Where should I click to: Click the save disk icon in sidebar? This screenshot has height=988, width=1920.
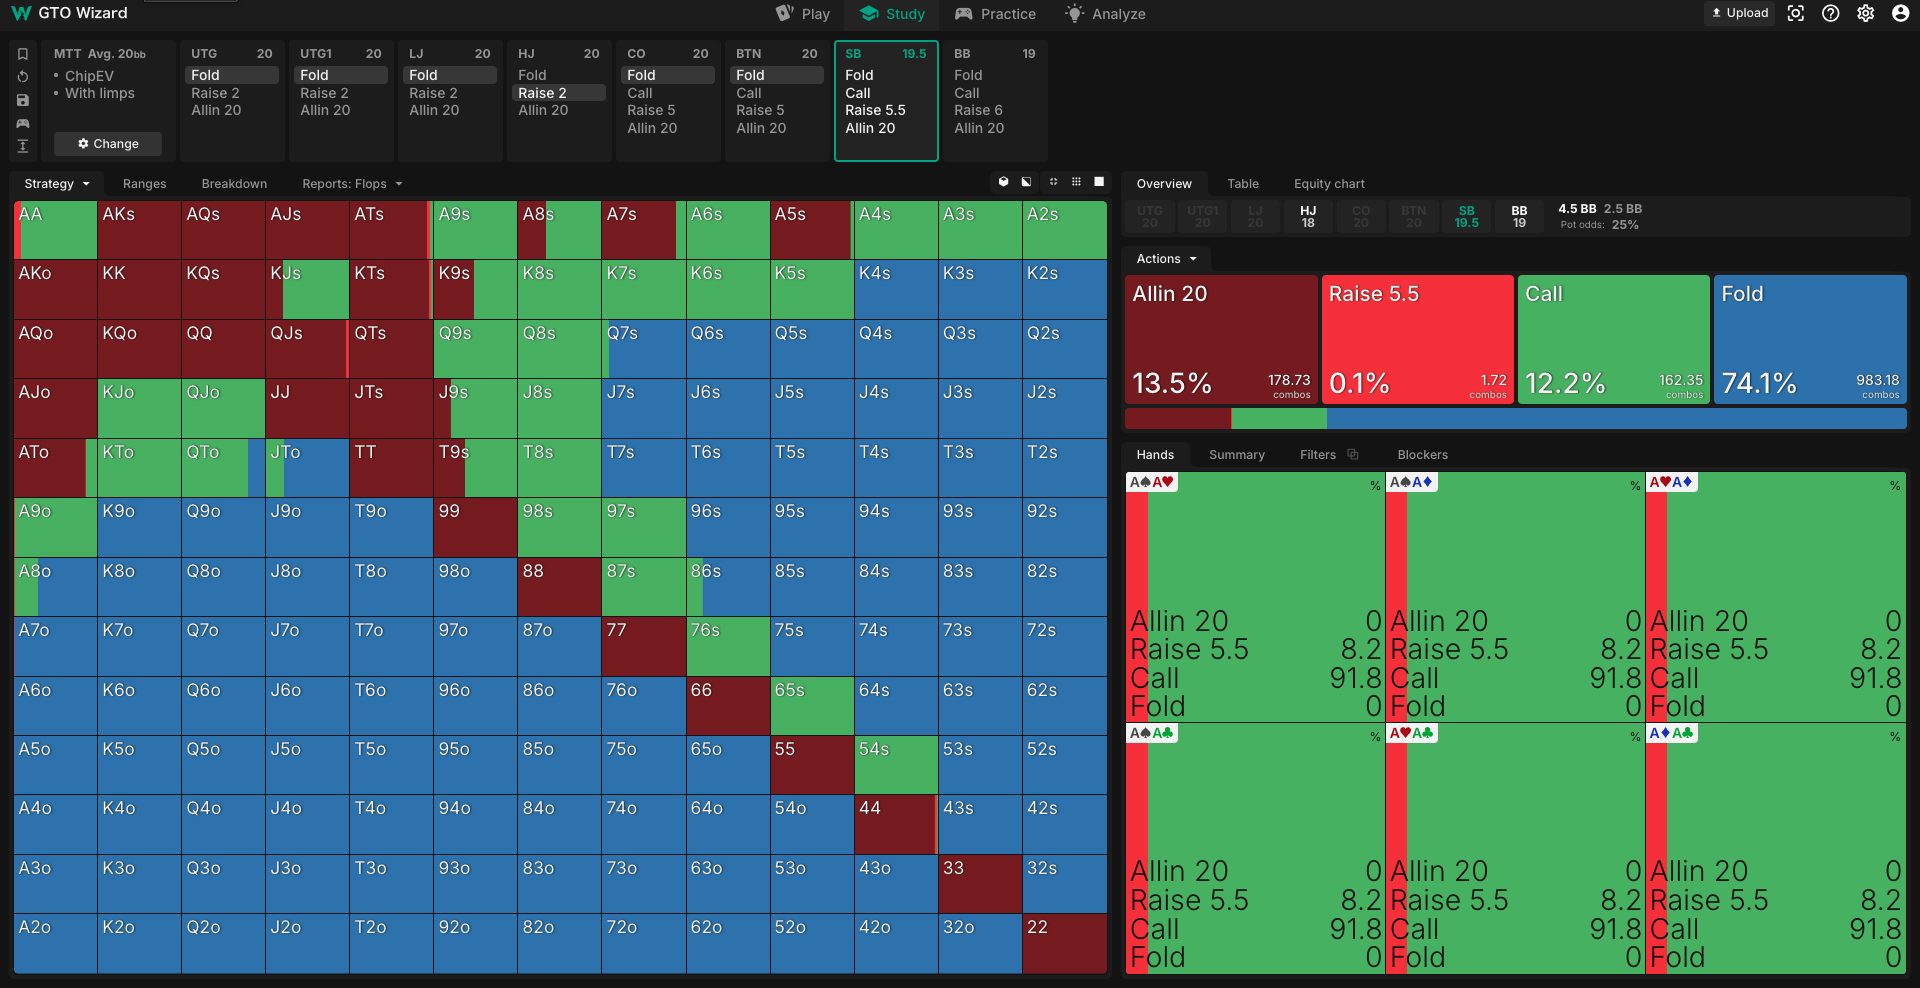23,100
